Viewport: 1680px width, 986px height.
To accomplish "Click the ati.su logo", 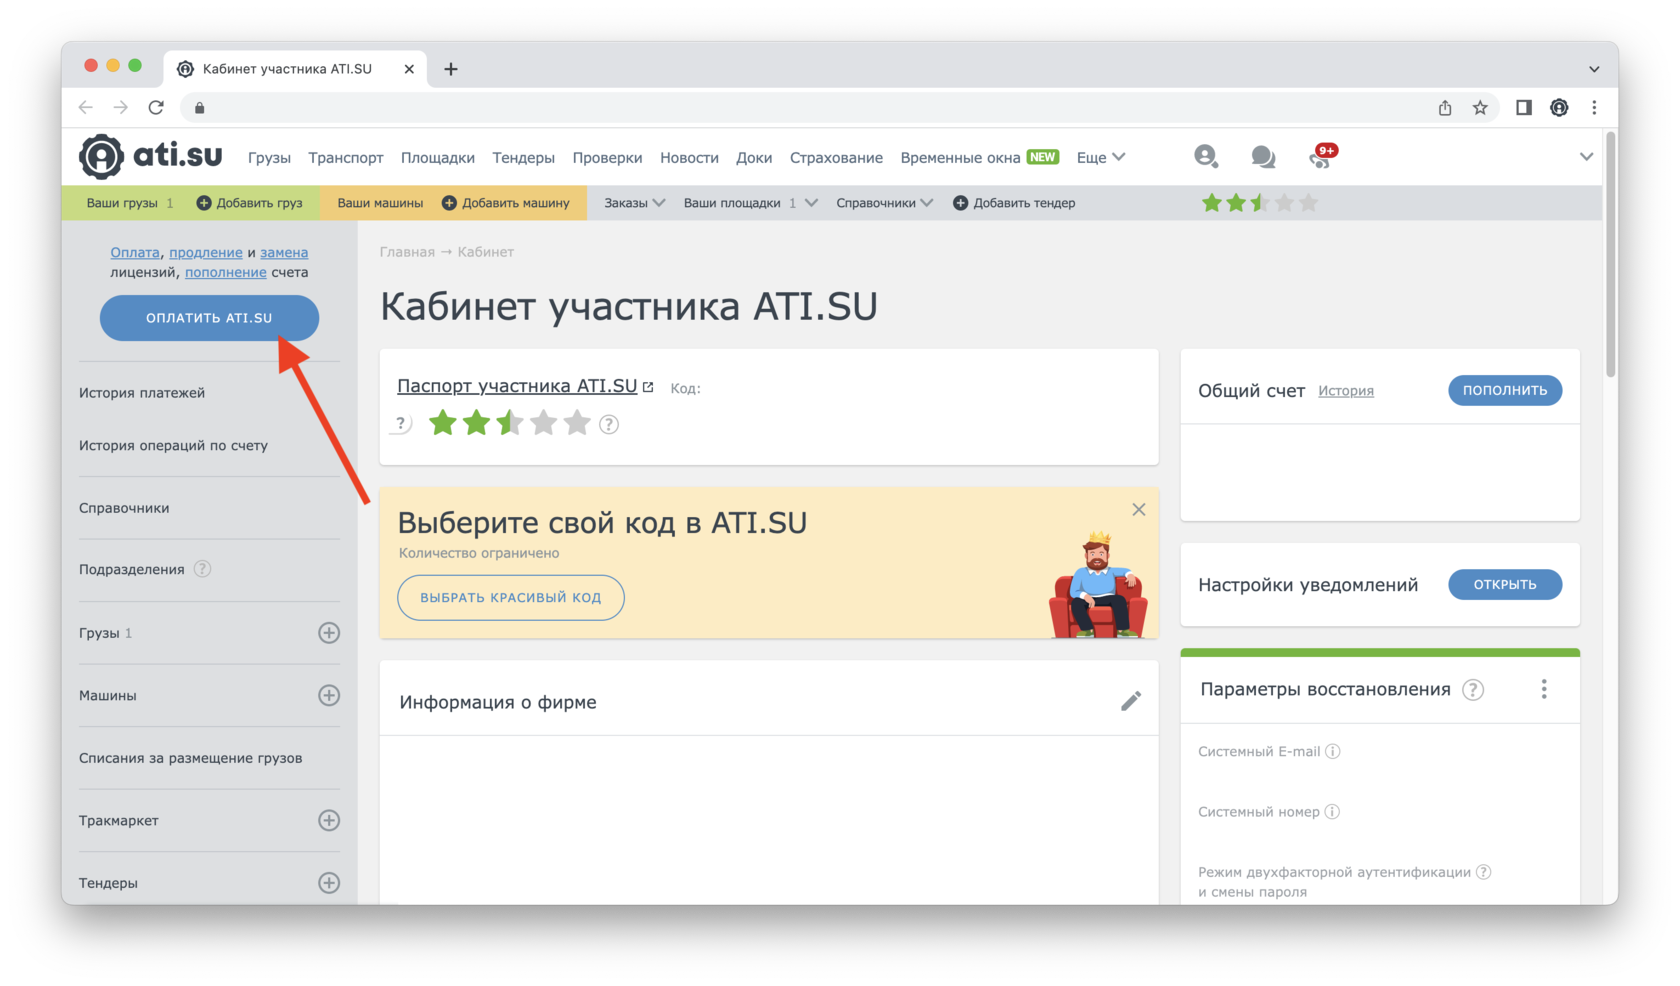I will 151,156.
